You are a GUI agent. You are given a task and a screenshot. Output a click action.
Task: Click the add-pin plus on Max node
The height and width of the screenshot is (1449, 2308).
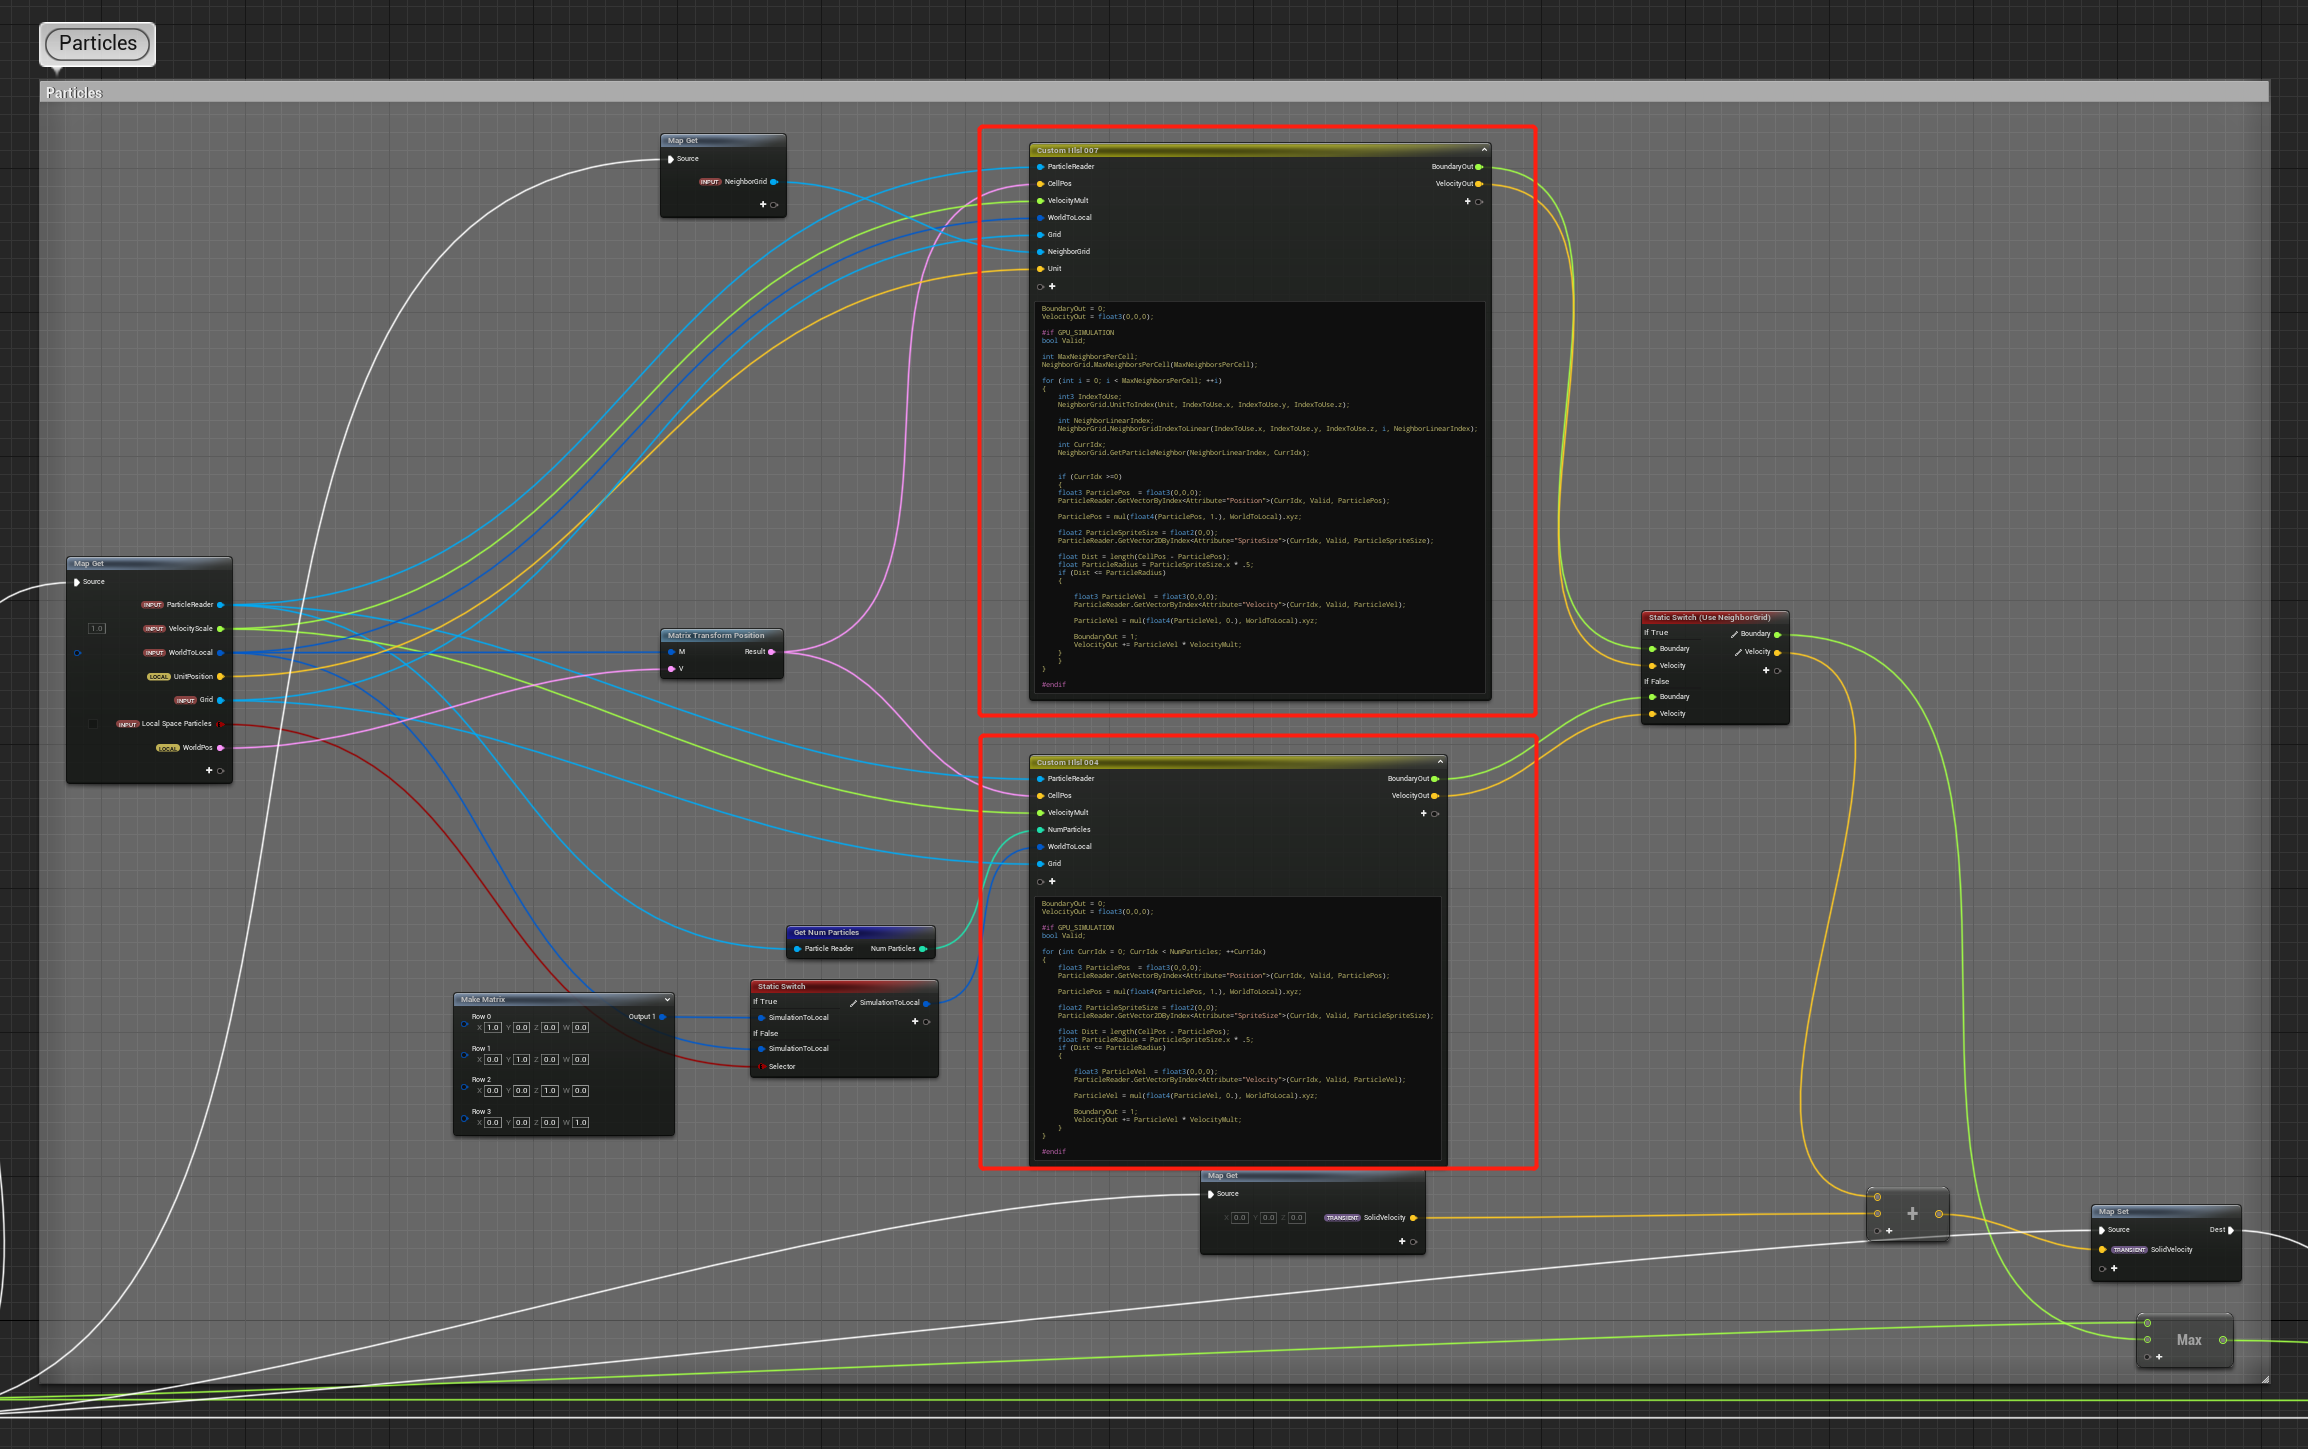(2159, 1357)
